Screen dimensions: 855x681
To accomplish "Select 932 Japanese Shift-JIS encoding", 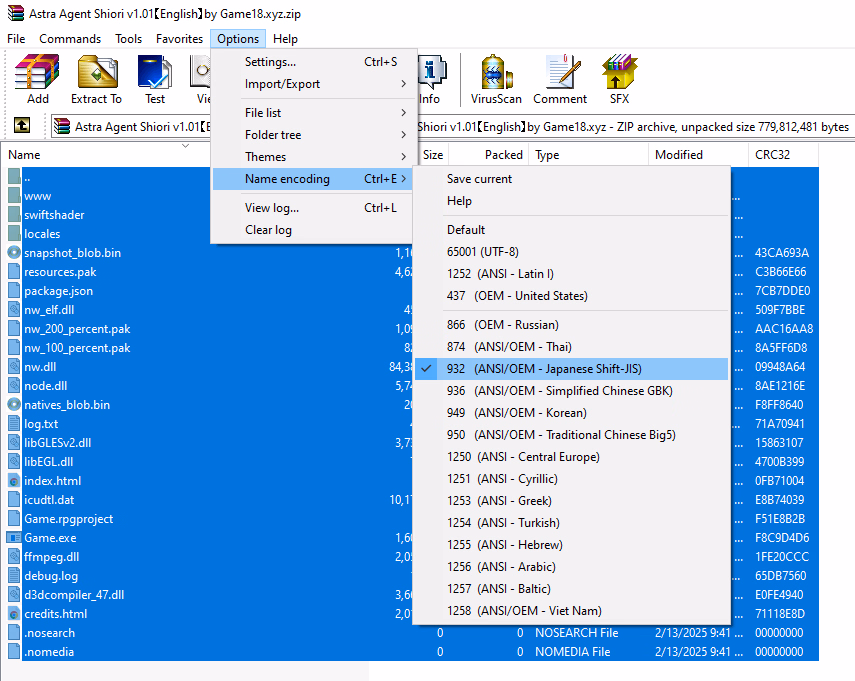I will coord(571,369).
